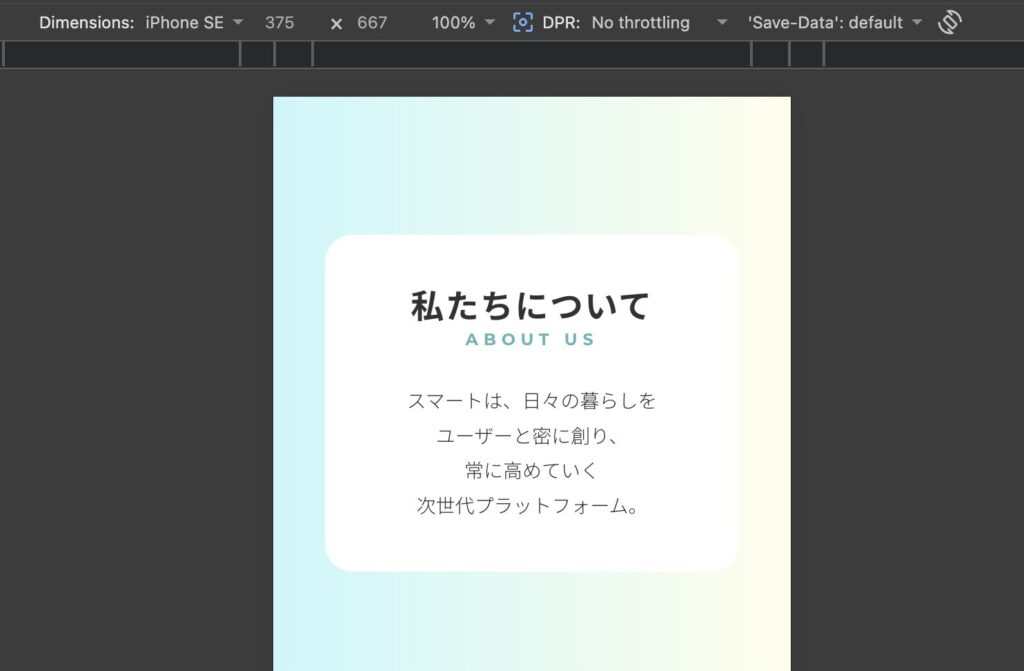Open the 100% zoom level dropdown

pyautogui.click(x=460, y=21)
